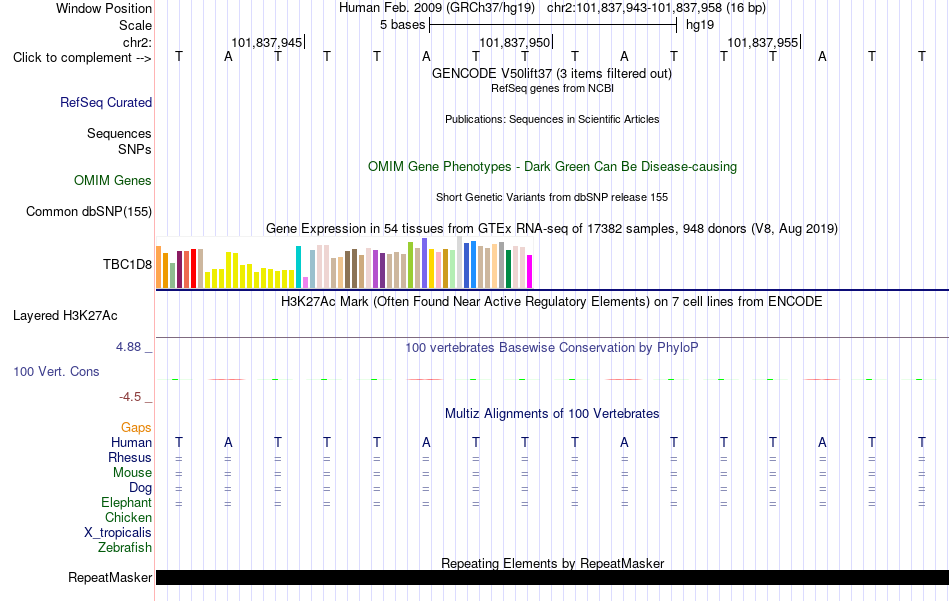Image resolution: width=950 pixels, height=601 pixels.
Task: Click the Gaps label in Multiz track
Action: point(136,428)
